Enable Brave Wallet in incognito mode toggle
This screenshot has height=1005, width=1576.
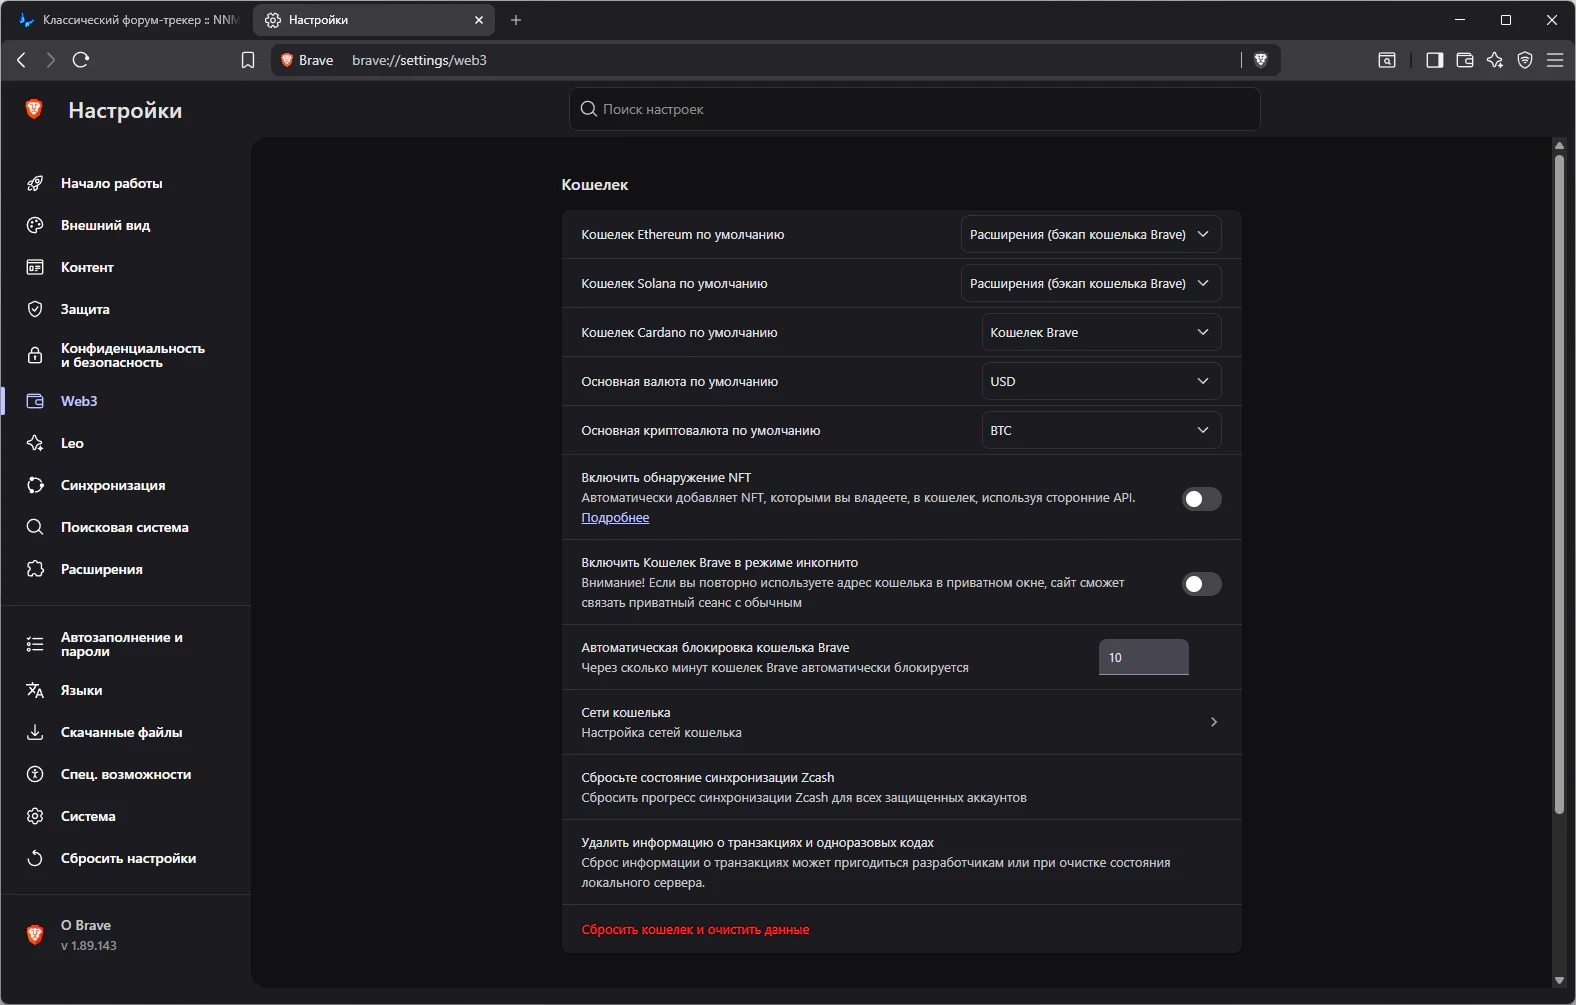point(1201,584)
